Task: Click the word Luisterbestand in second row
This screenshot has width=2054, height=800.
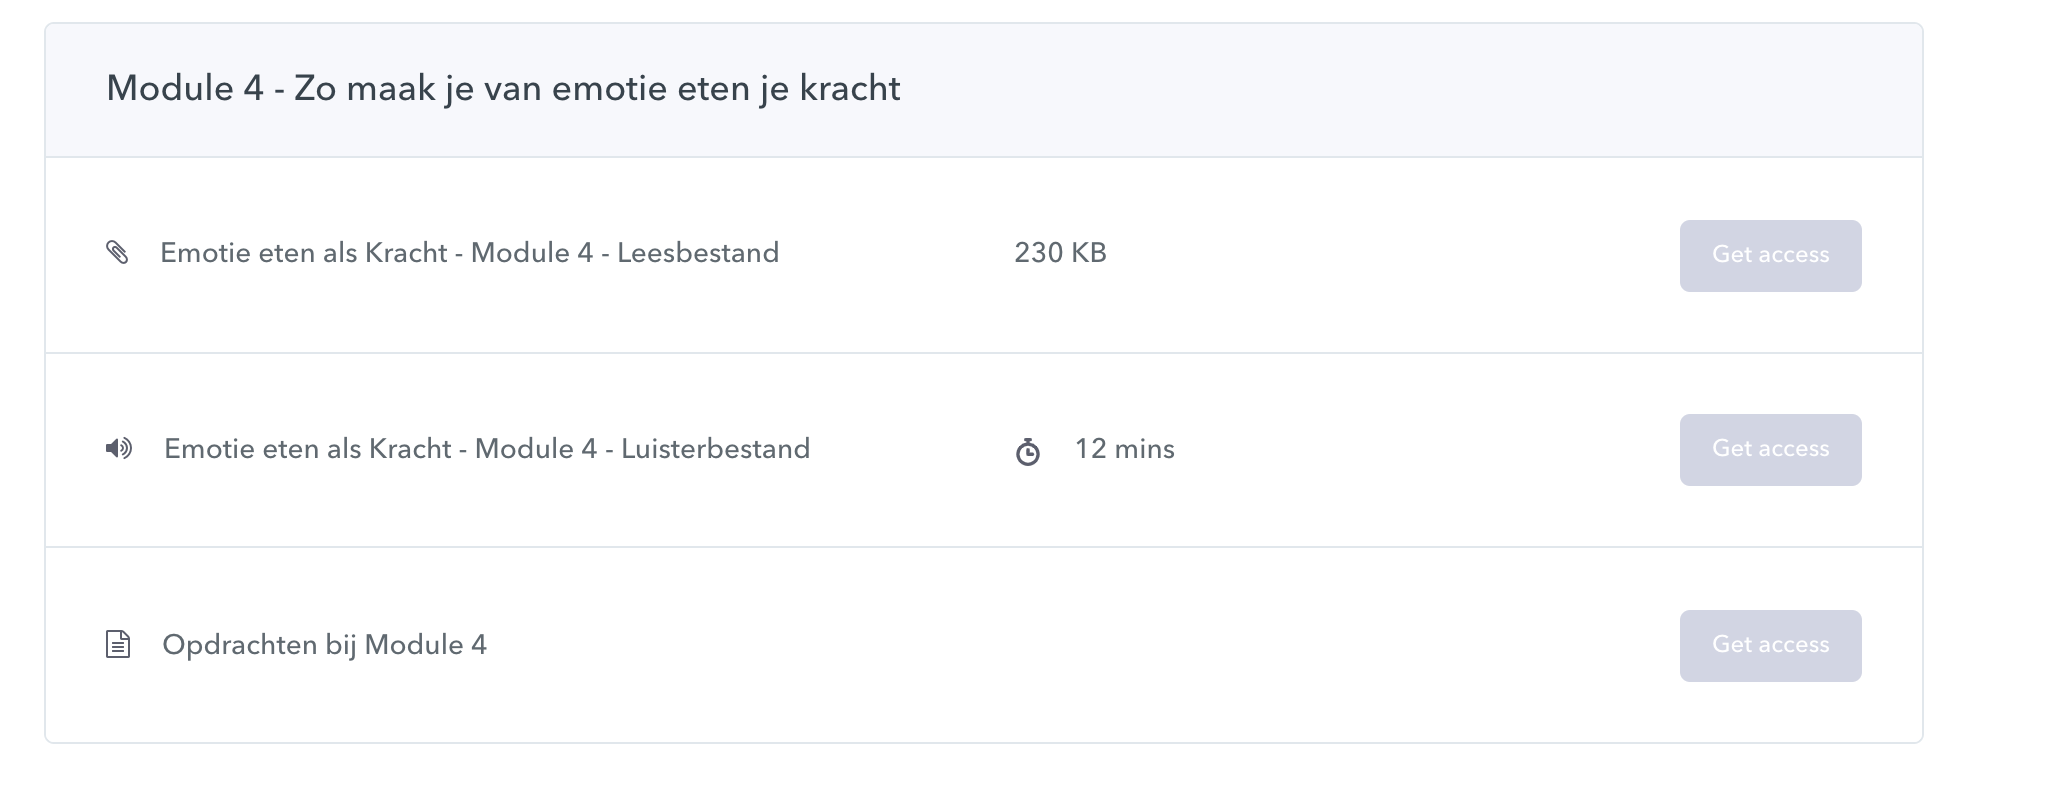Action: pyautogui.click(x=715, y=449)
